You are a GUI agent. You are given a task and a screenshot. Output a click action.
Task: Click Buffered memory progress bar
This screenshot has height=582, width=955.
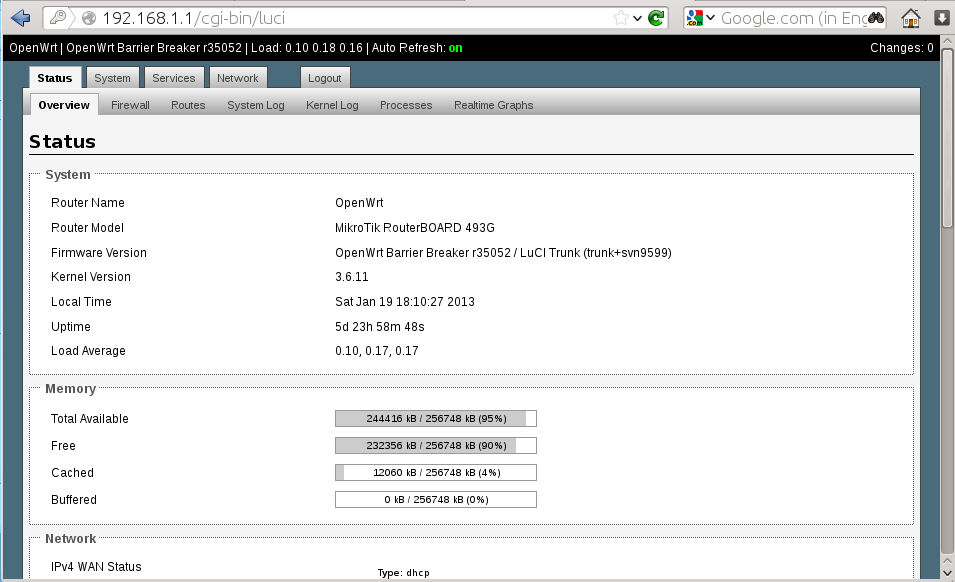(x=436, y=499)
